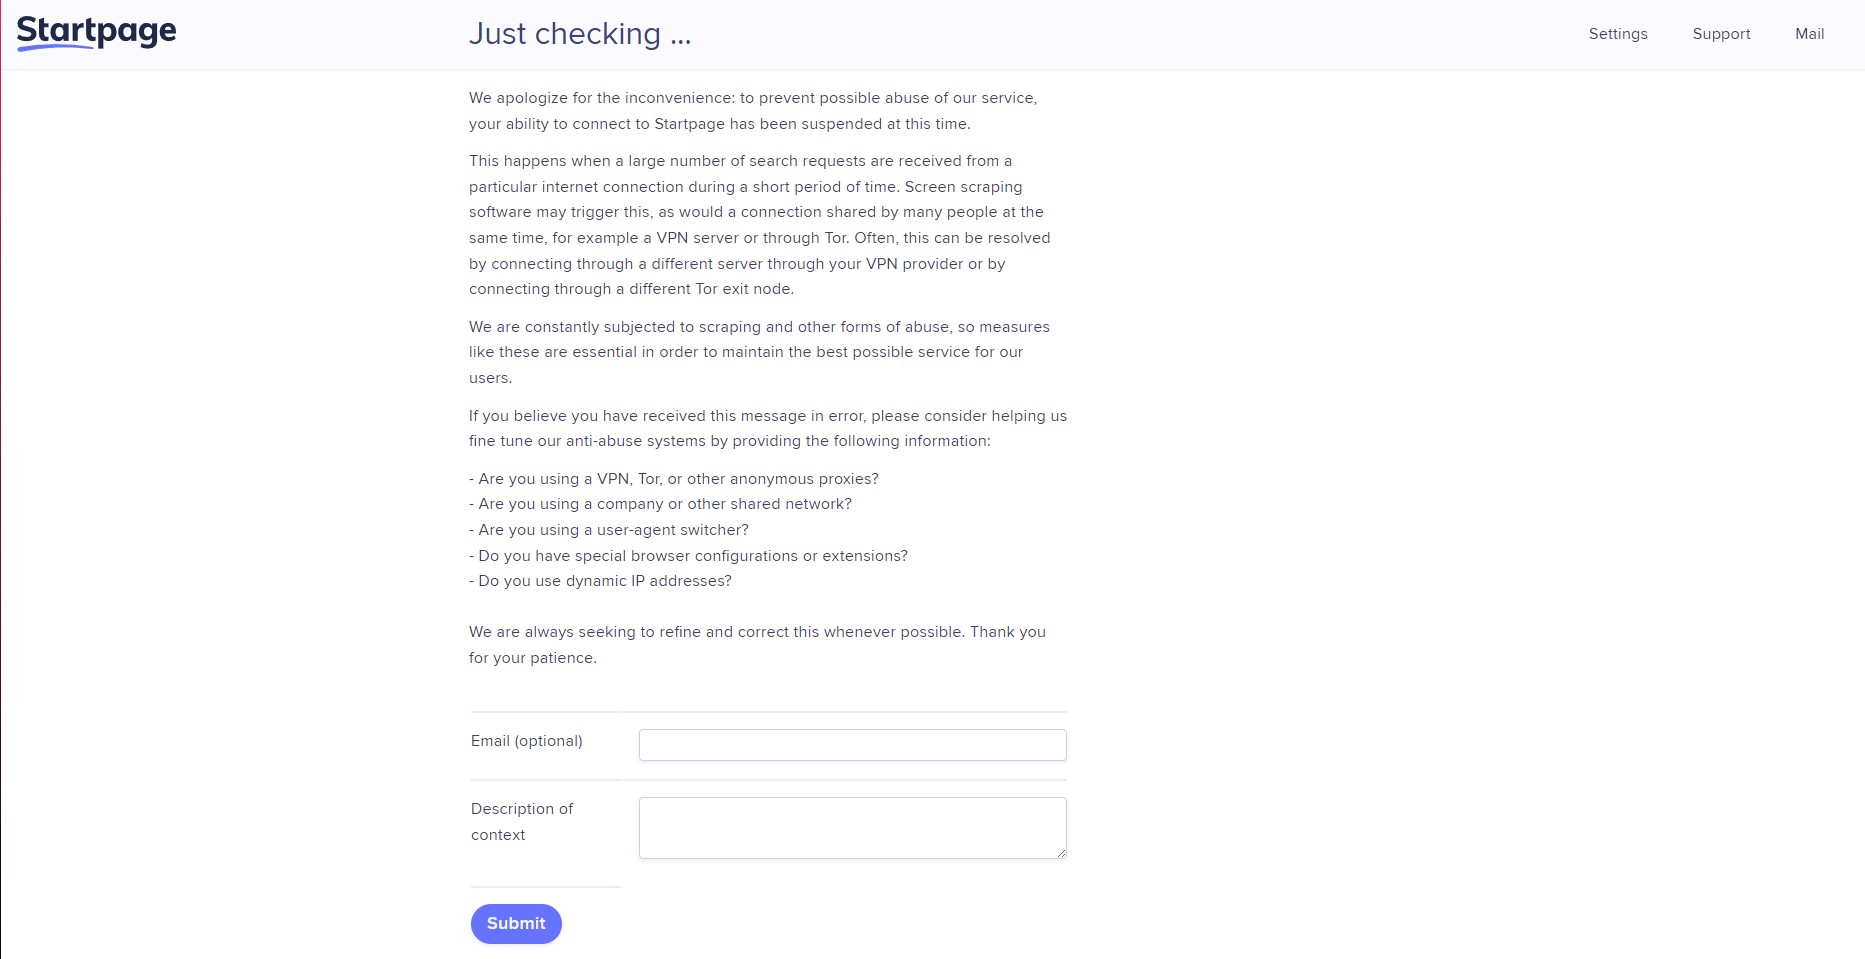Screen dimensions: 1865x959
Task: Focus the Email (optional) input field
Action: [x=852, y=745]
